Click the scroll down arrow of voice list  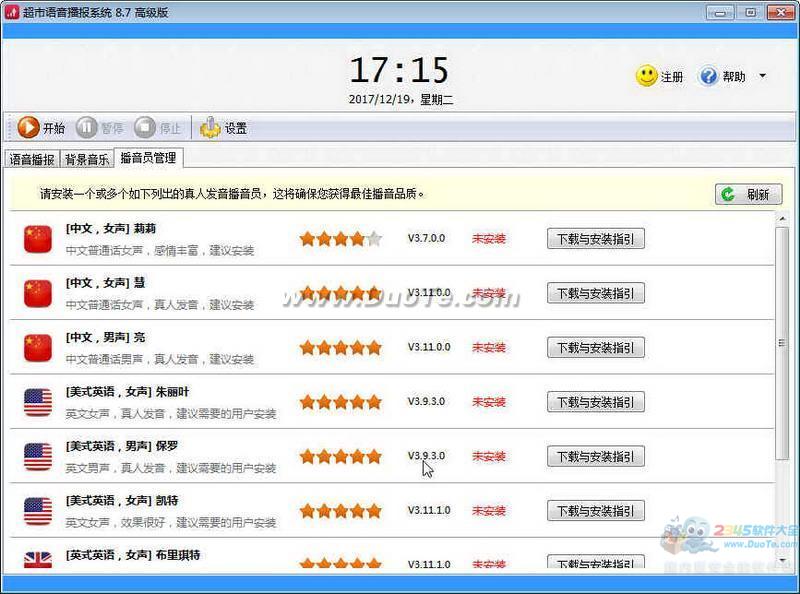click(782, 562)
